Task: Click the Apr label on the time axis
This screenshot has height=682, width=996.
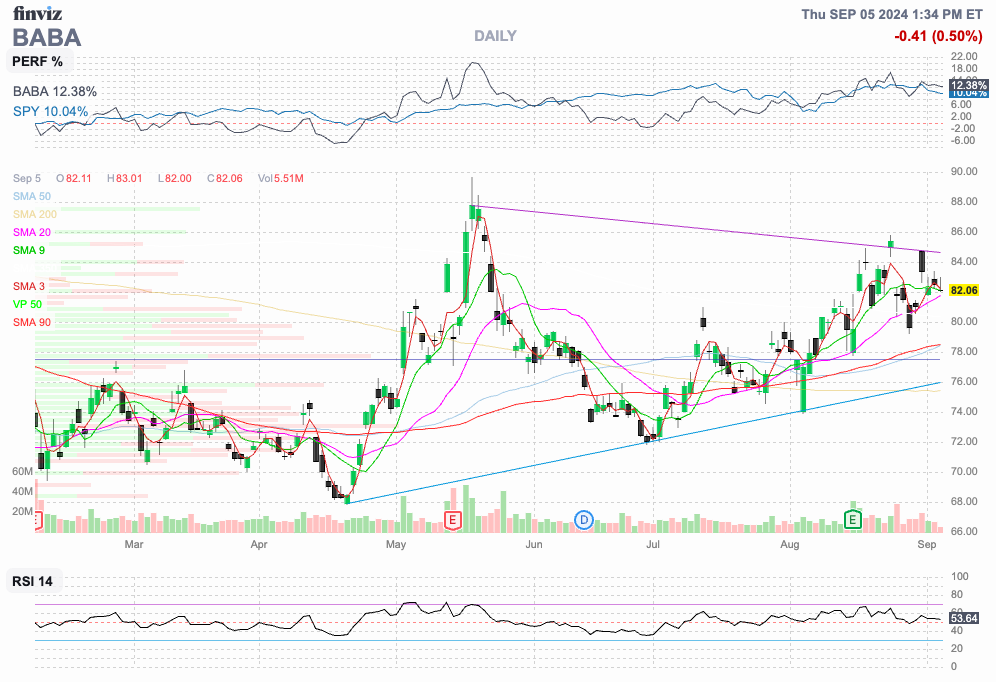Action: (259, 544)
